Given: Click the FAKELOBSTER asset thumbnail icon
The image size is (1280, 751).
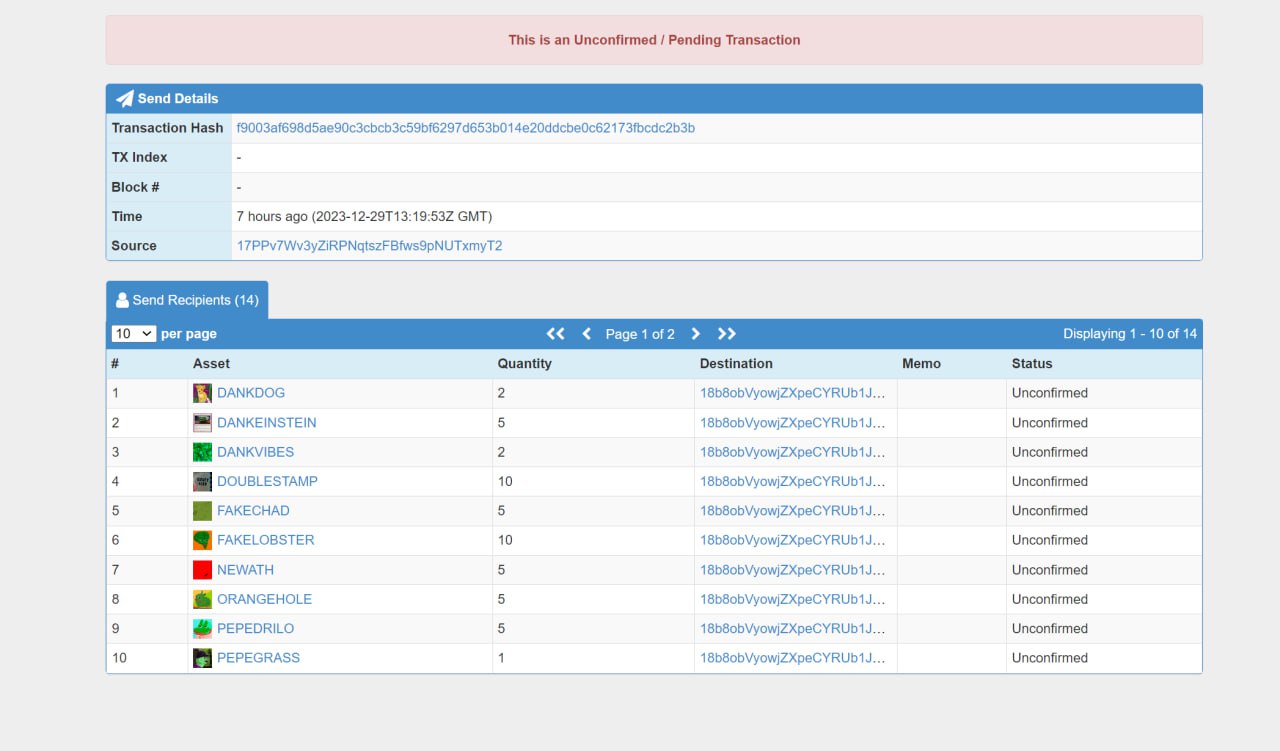Looking at the screenshot, I should (x=202, y=540).
